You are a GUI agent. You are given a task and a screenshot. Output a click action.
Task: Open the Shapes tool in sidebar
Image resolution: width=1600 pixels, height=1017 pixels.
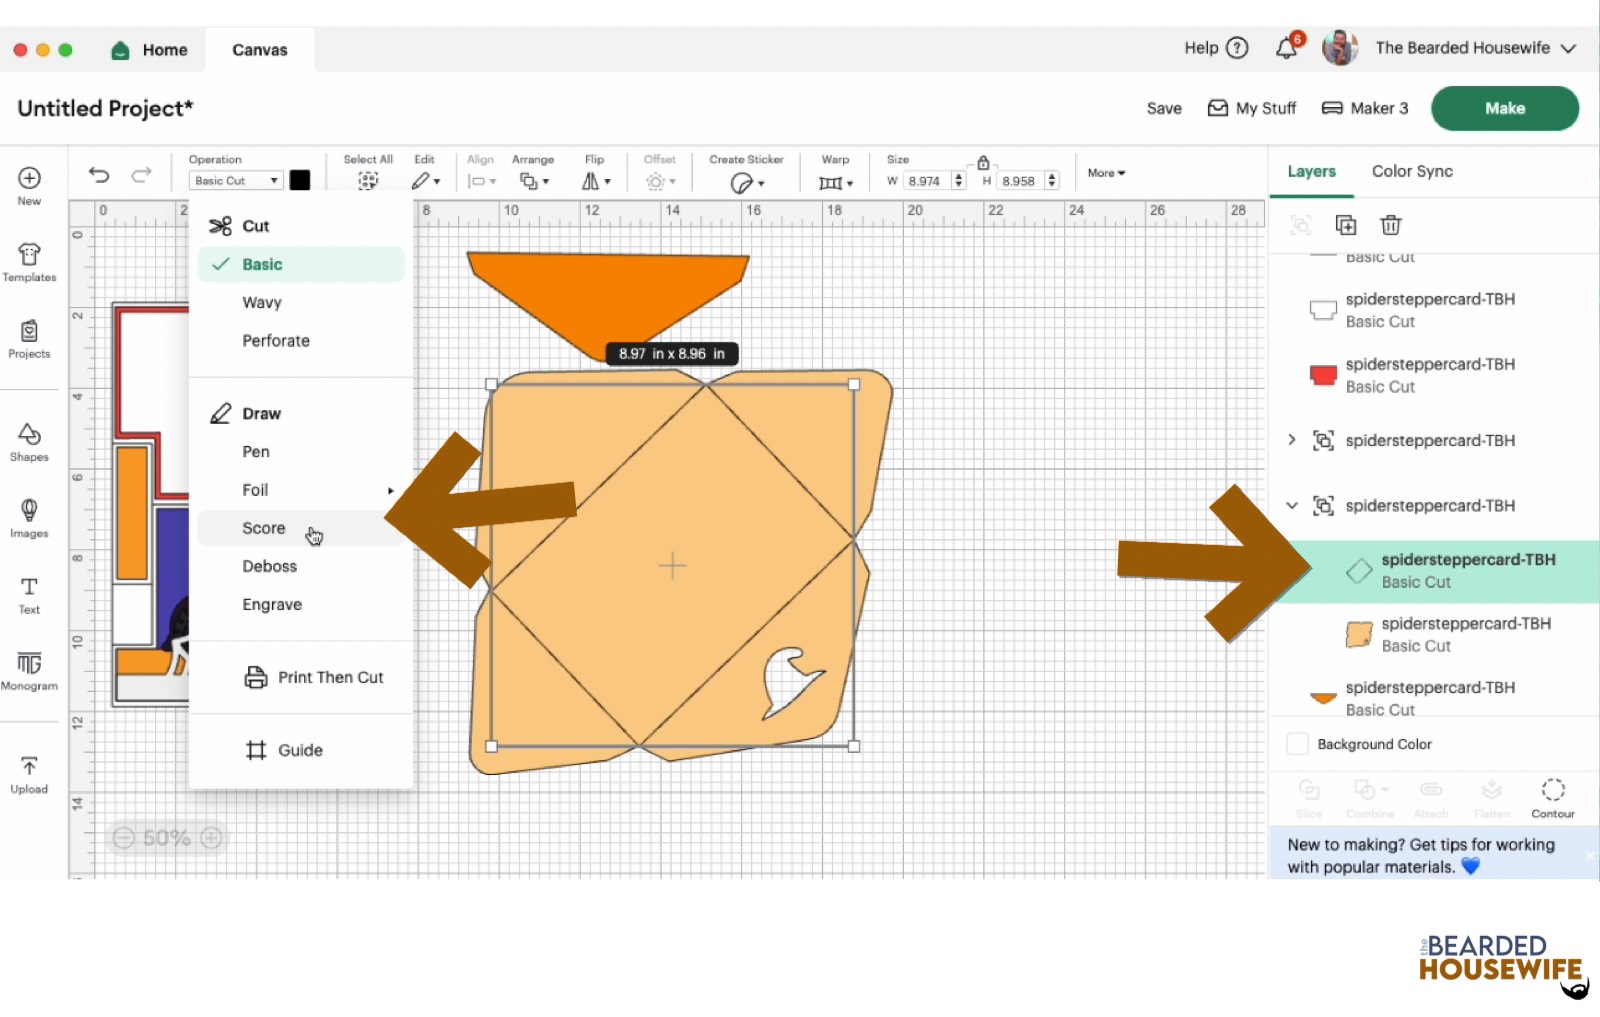click(x=29, y=440)
